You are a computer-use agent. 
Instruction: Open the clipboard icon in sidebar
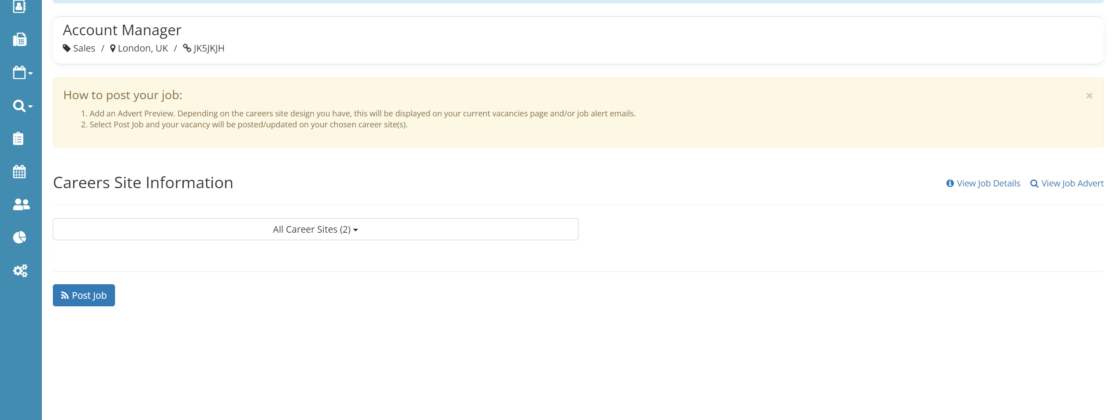(x=19, y=139)
